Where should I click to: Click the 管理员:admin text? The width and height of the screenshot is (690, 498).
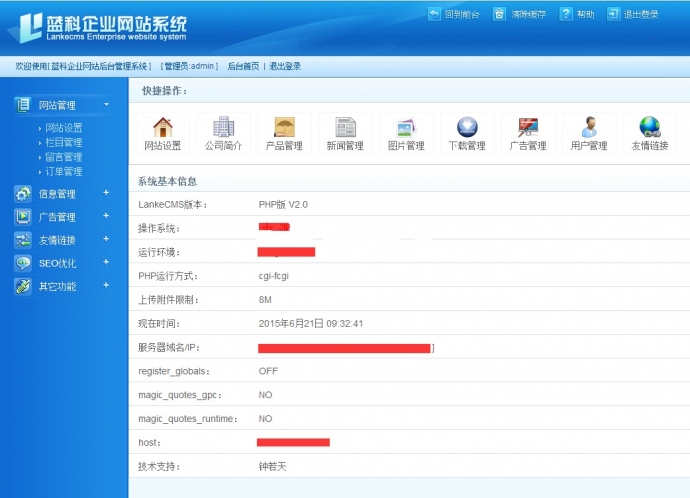pos(189,66)
